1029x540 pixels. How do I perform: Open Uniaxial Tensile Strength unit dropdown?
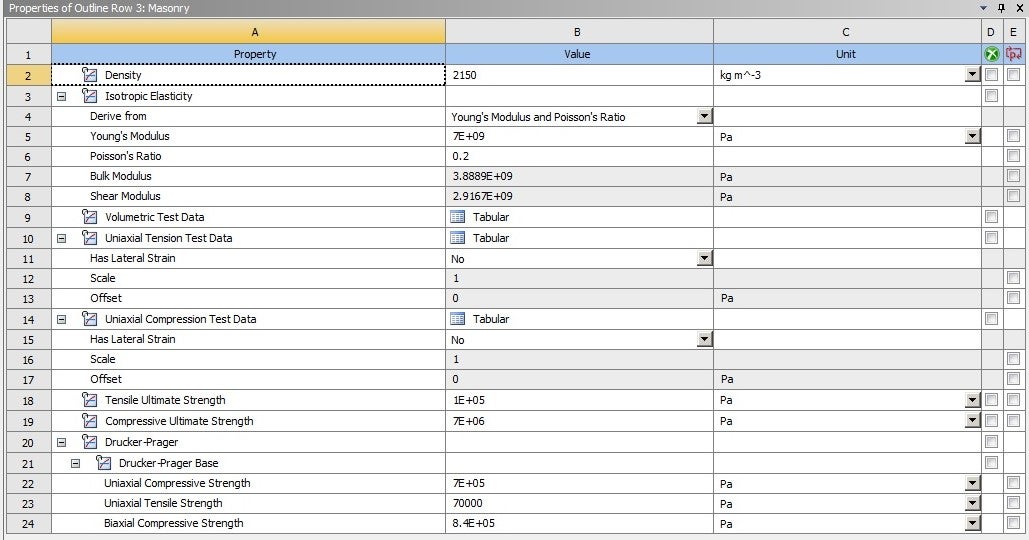[973, 503]
